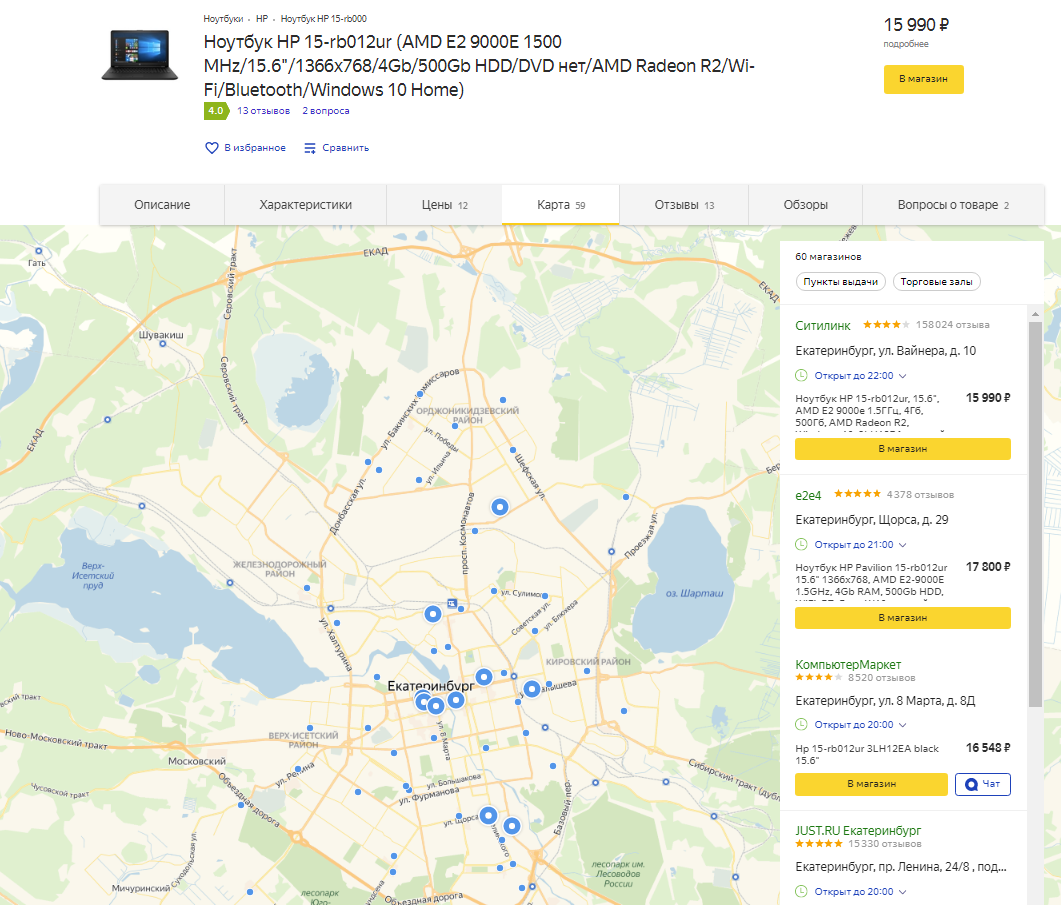Viewport: 1061px width, 905px height.
Task: Click e2e4 five-star rating
Action: [x=857, y=494]
